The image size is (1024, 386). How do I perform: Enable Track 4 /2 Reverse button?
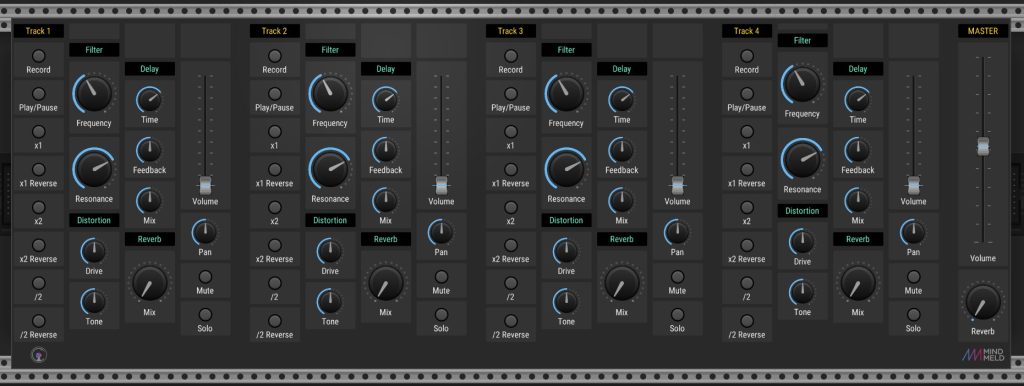[747, 321]
